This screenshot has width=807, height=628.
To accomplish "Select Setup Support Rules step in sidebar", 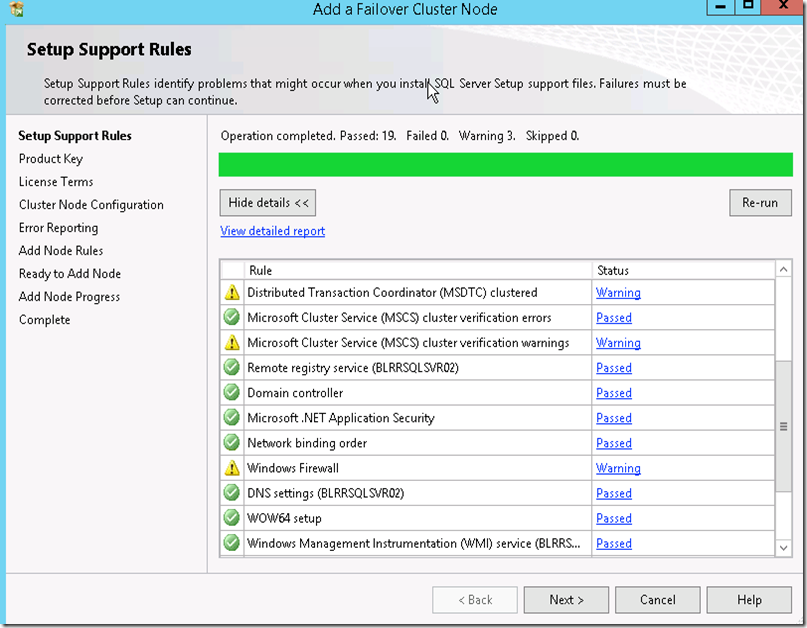I will tap(75, 136).
